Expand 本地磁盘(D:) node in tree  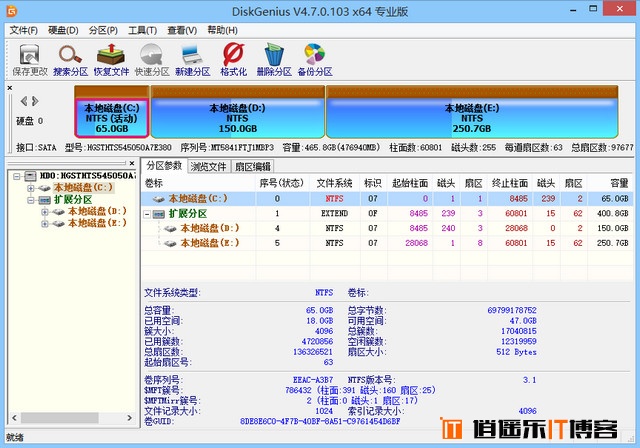[x=44, y=212]
